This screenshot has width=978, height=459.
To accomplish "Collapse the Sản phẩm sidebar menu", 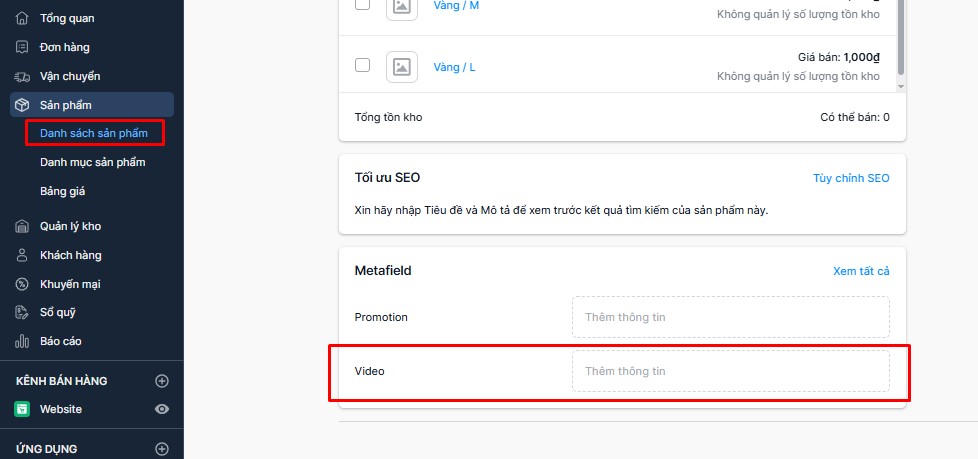I will 92,105.
